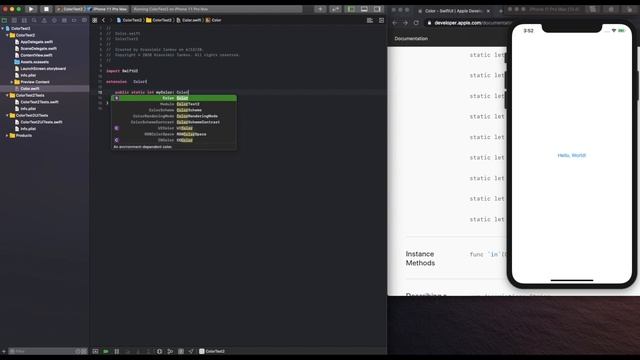The height and width of the screenshot is (360, 640).
Task: Click the pause execution icon in debug bar
Action: point(117,351)
